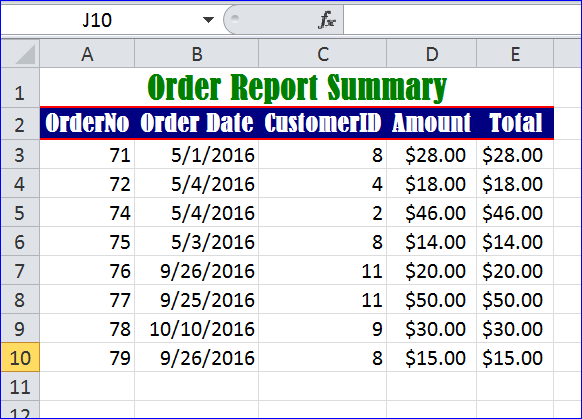Viewport: 582px width, 419px height.
Task: Select Amount cell $46.00 in column D
Action: point(432,213)
